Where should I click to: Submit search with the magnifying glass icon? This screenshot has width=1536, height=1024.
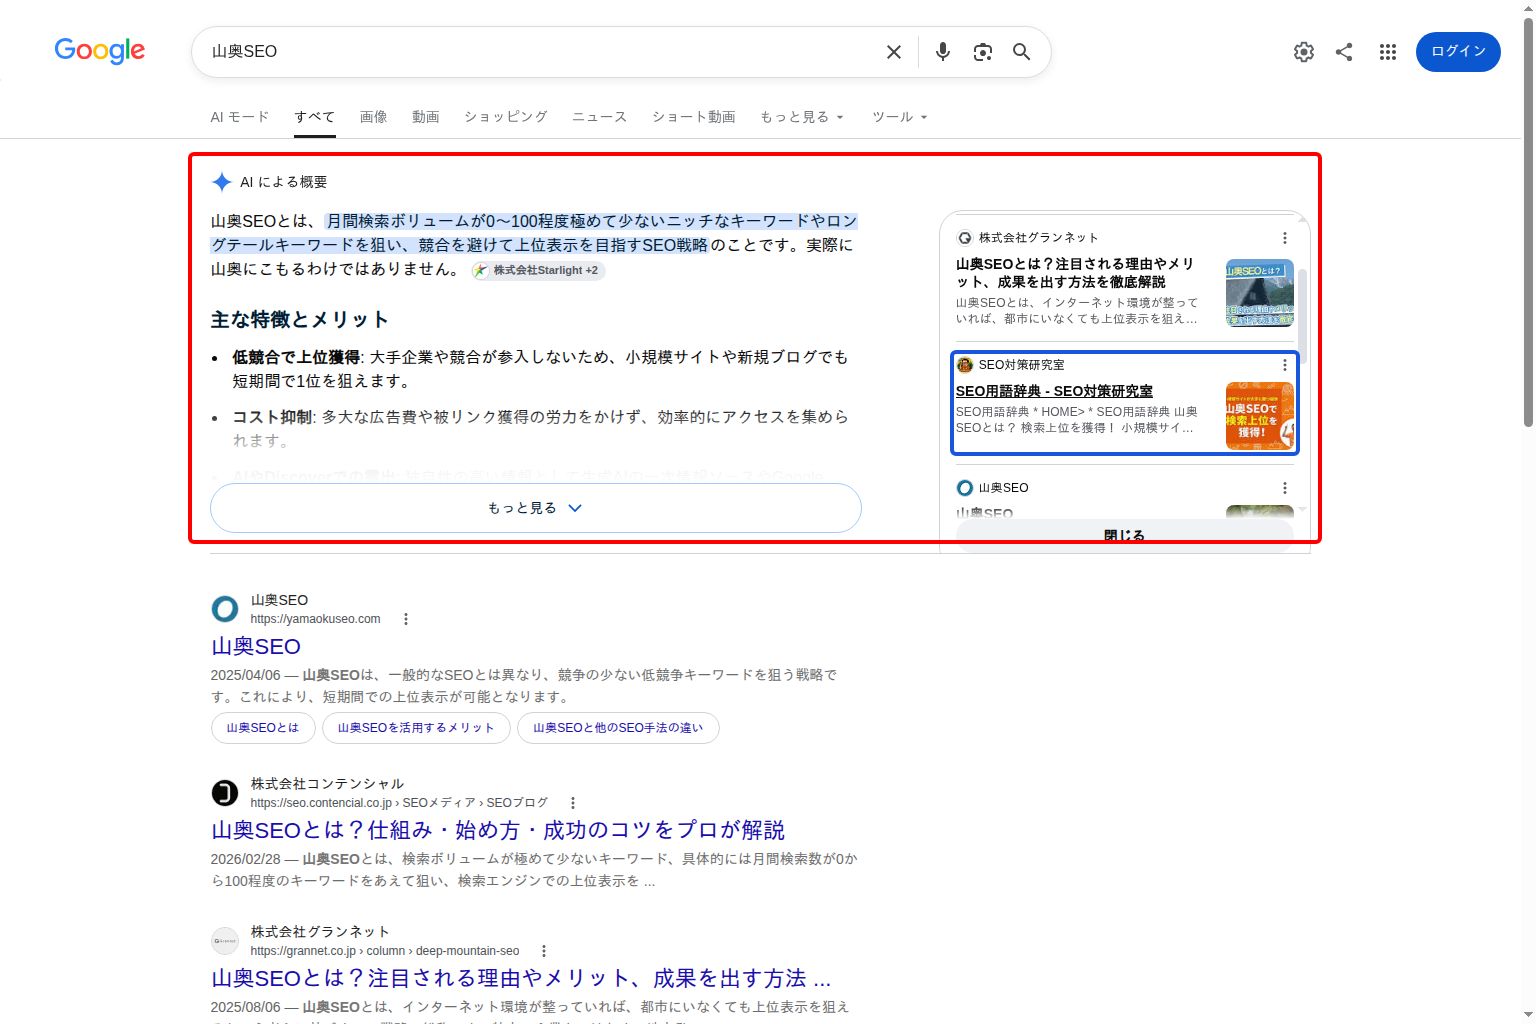click(x=1021, y=52)
